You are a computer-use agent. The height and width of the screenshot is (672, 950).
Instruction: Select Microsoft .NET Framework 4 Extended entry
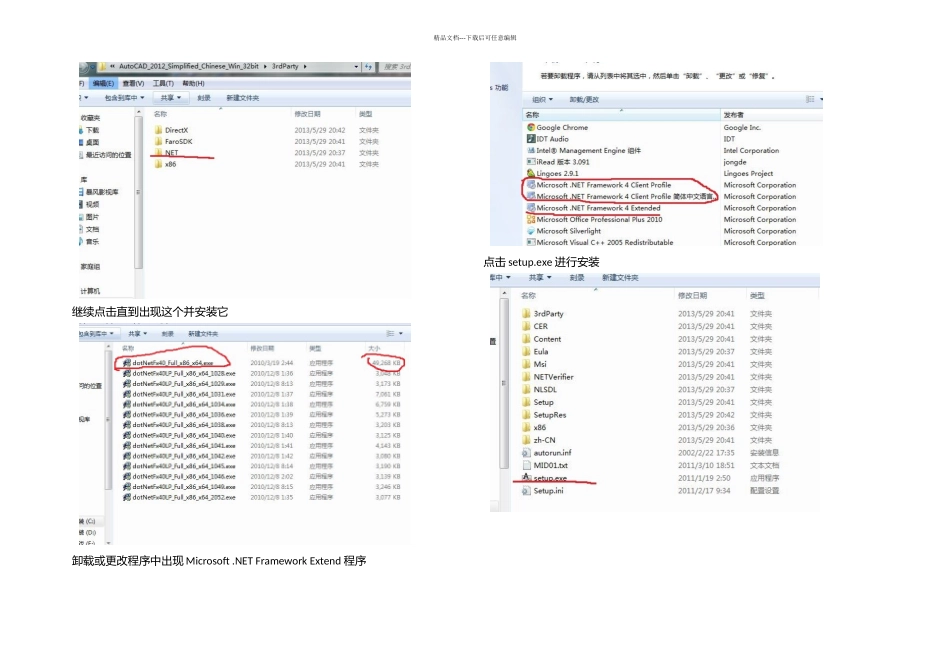(598, 208)
